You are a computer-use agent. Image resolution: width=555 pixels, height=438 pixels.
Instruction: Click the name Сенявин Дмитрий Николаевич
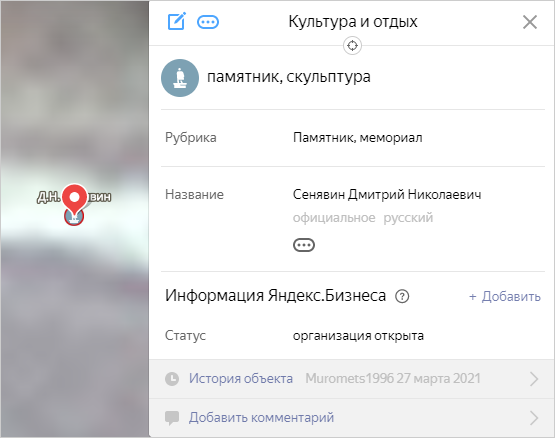pos(387,194)
